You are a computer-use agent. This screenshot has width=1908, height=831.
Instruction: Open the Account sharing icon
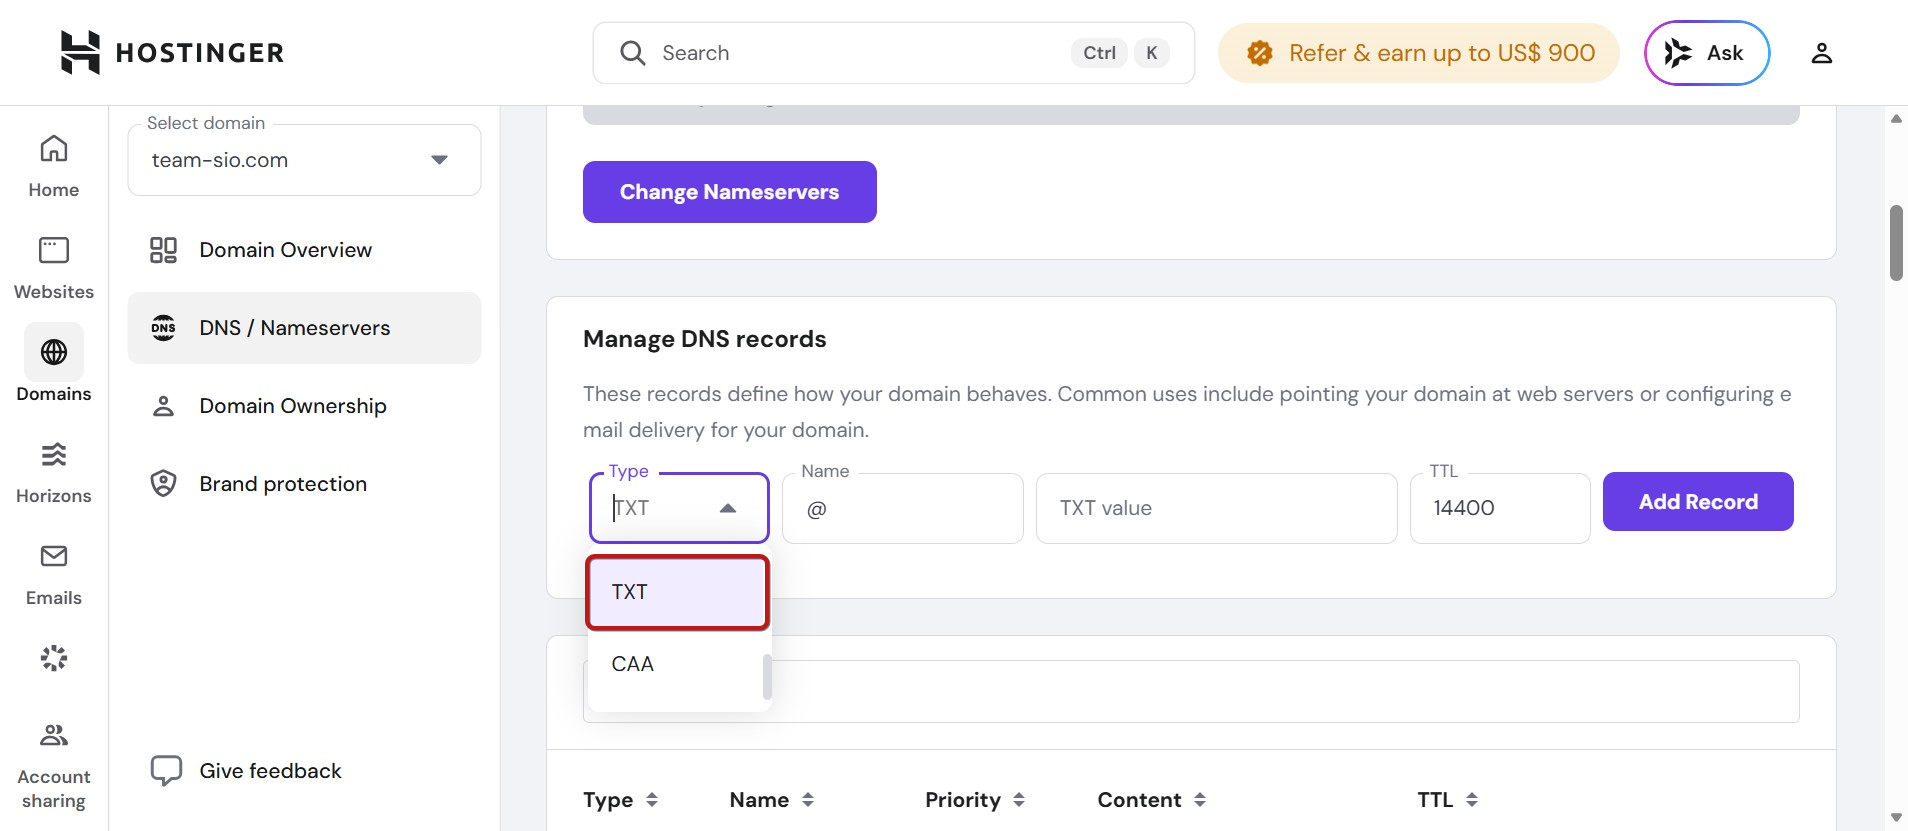click(54, 736)
